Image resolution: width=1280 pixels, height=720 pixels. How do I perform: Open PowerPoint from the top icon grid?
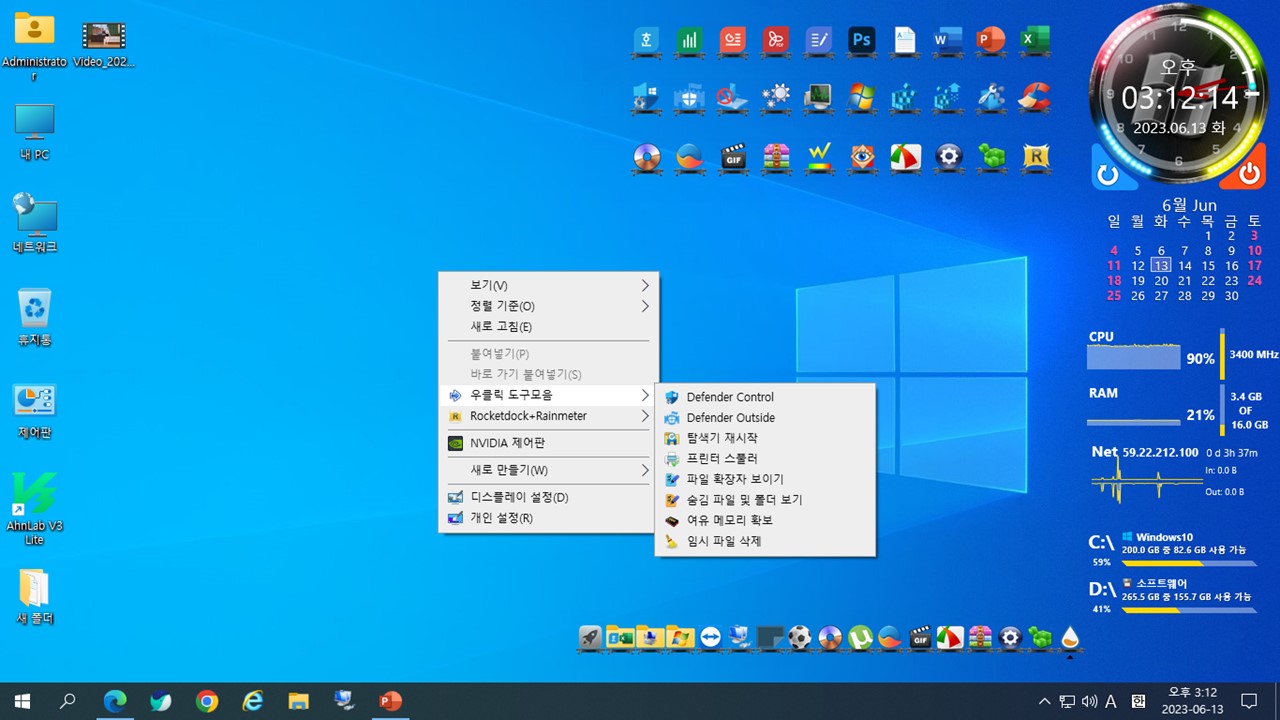pyautogui.click(x=991, y=40)
